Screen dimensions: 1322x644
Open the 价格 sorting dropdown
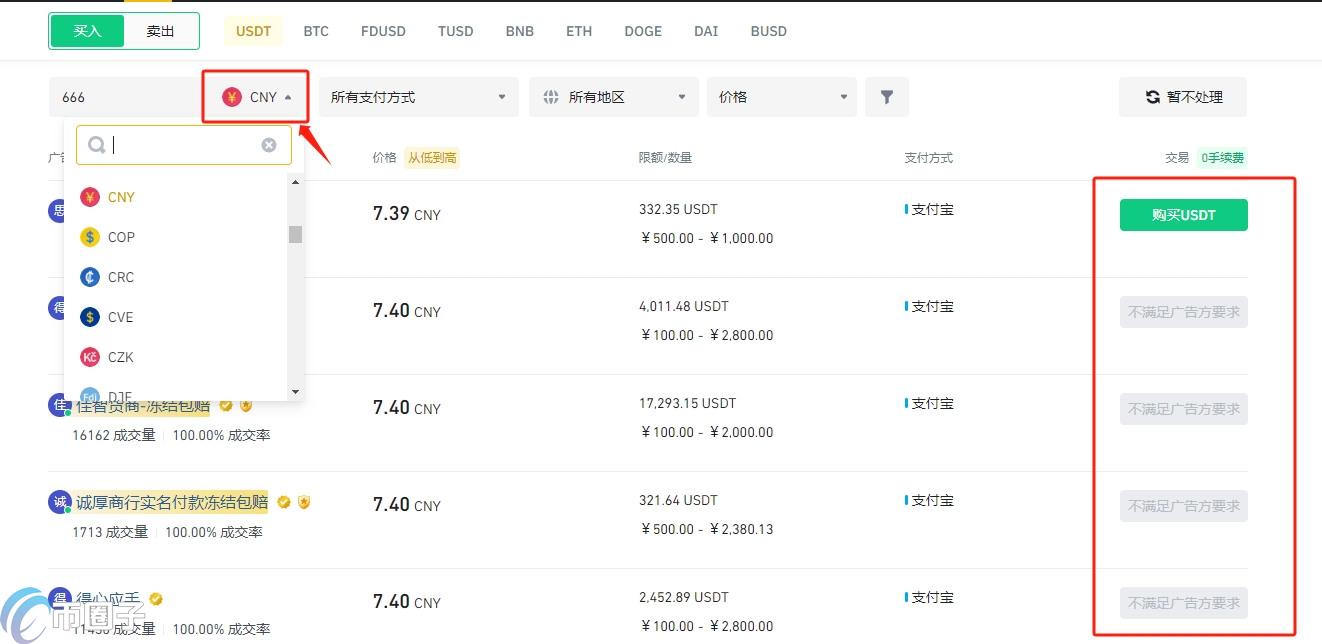click(781, 96)
